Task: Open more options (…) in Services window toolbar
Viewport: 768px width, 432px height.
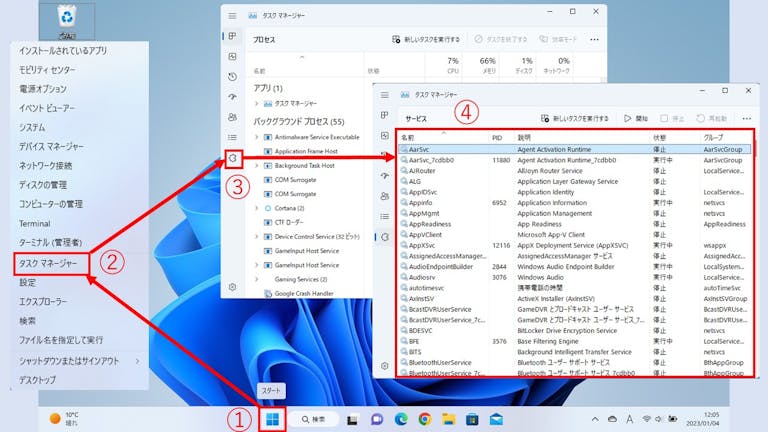Action: [746, 119]
